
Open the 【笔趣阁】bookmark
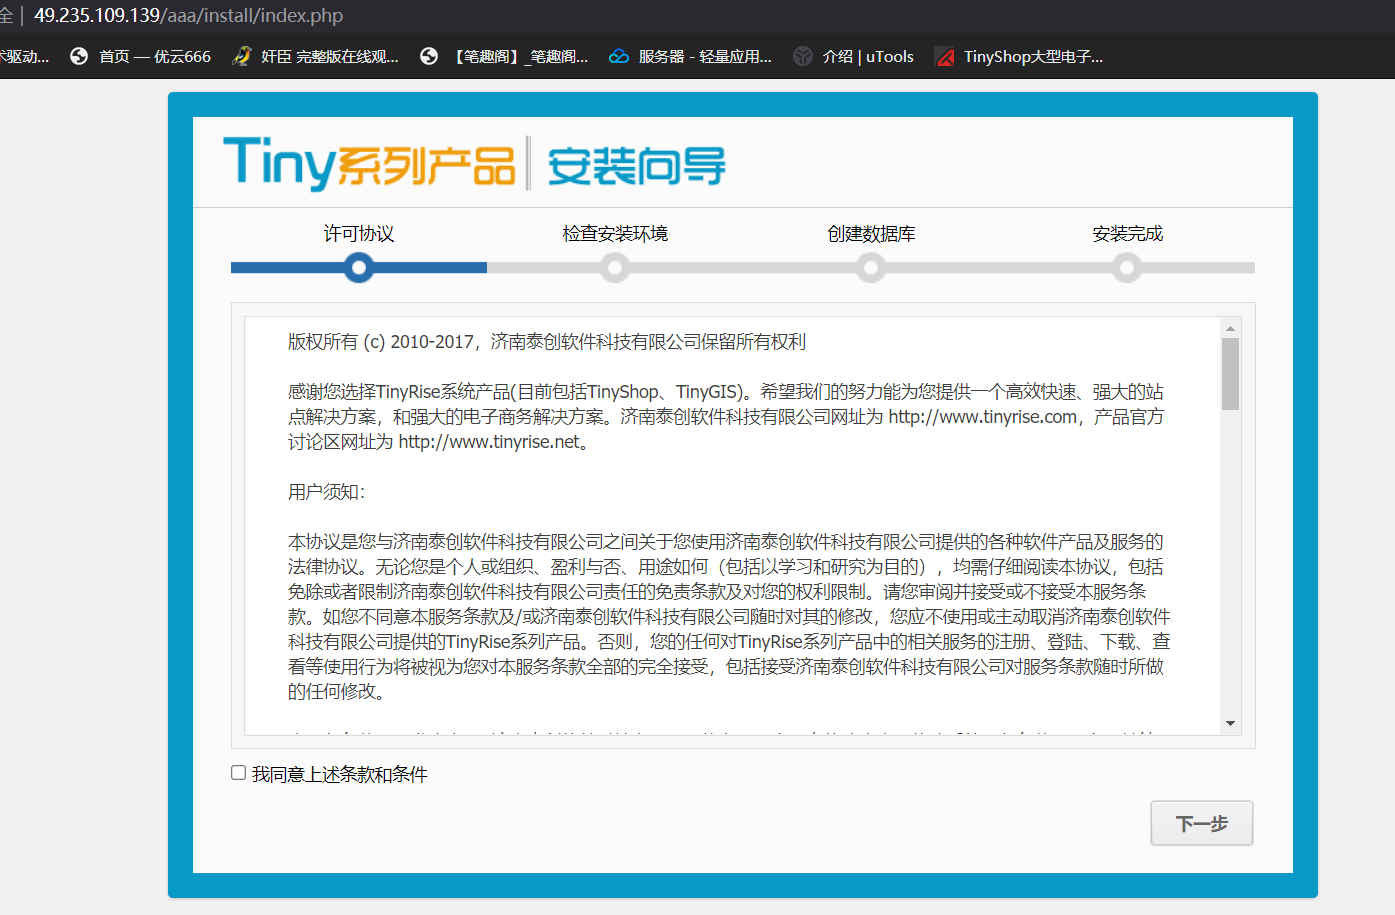(x=505, y=57)
